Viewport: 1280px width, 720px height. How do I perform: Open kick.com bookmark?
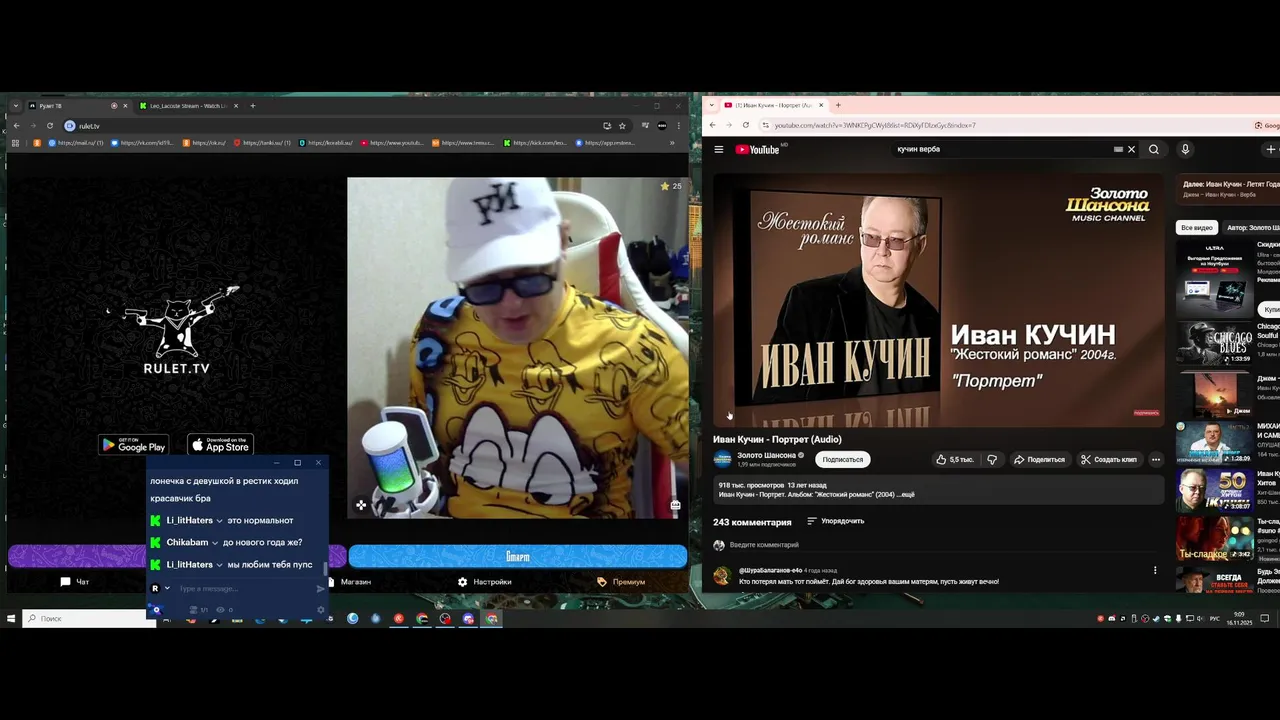point(536,143)
